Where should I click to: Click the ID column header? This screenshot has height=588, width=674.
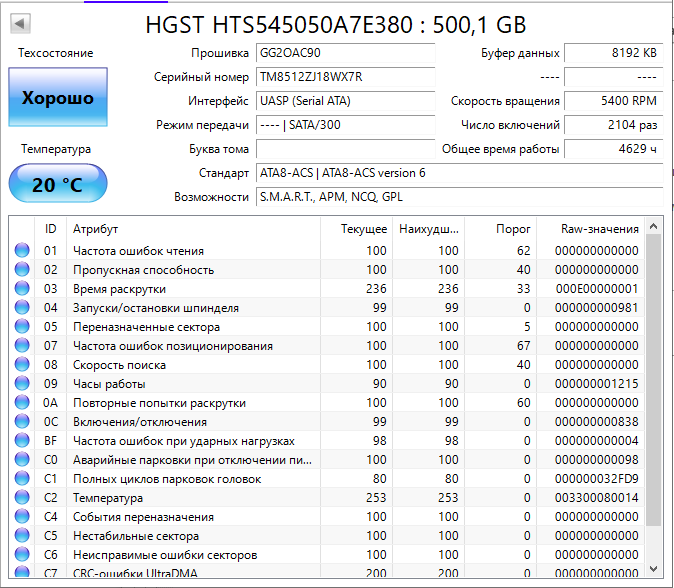pos(51,229)
